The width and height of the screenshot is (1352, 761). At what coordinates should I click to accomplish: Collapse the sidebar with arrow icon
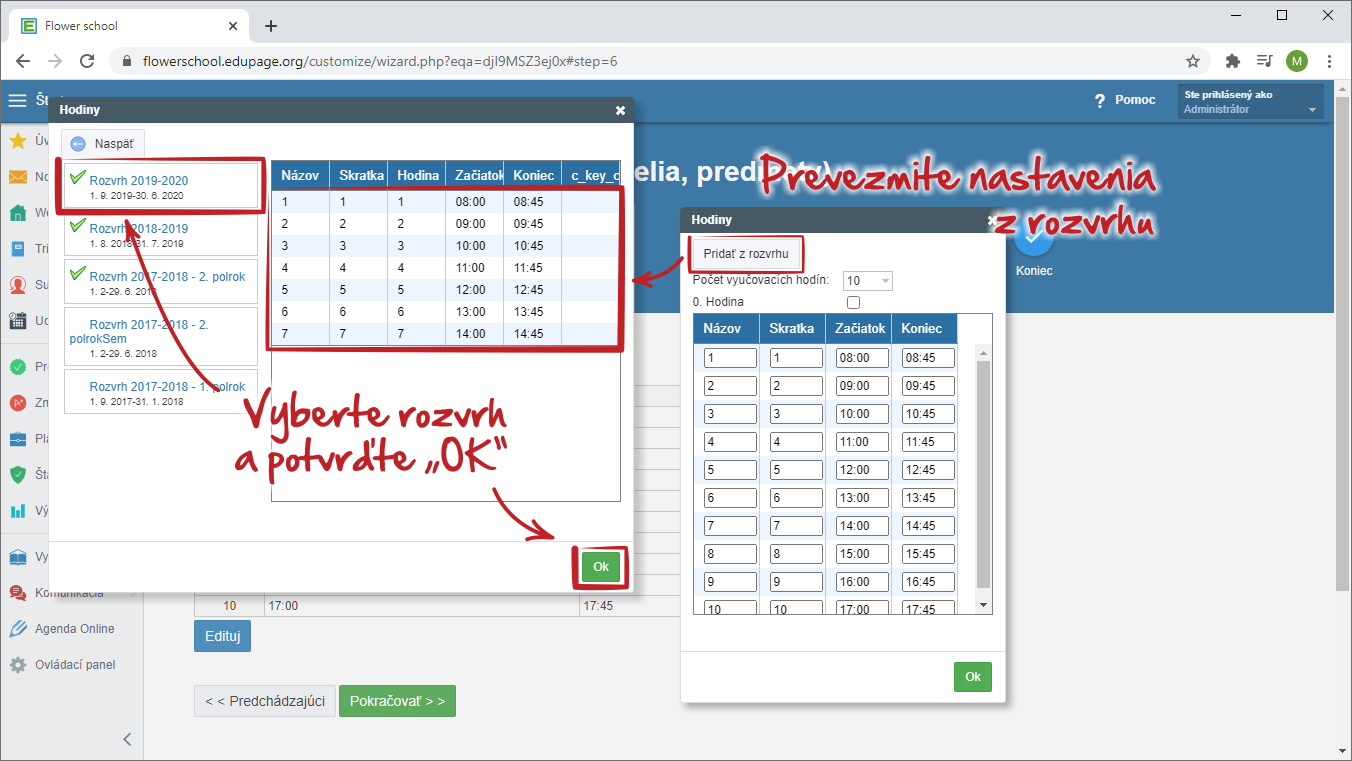[127, 739]
